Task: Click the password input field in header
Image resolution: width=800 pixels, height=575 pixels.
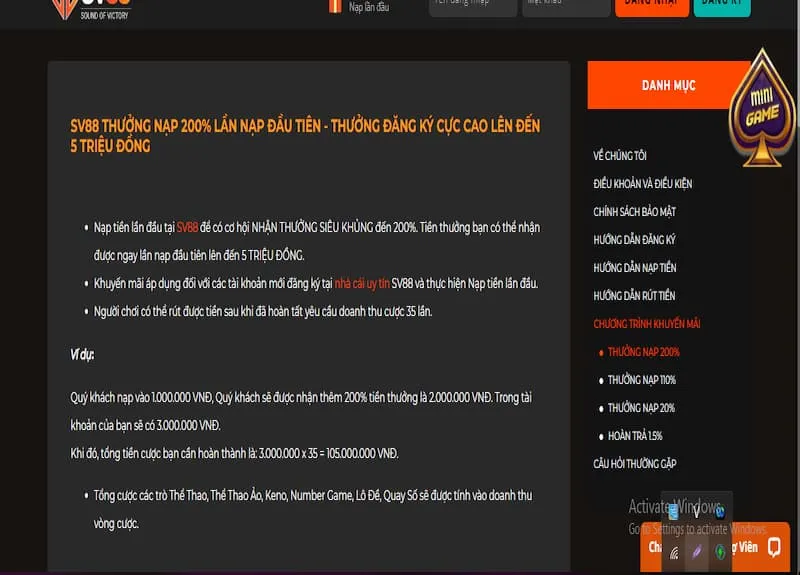Action: pyautogui.click(x=565, y=6)
